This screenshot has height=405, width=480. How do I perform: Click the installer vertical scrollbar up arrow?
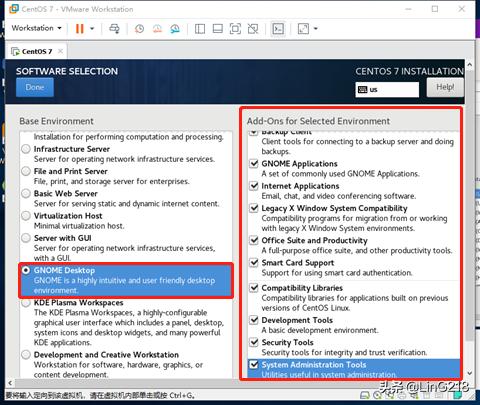tap(470, 65)
